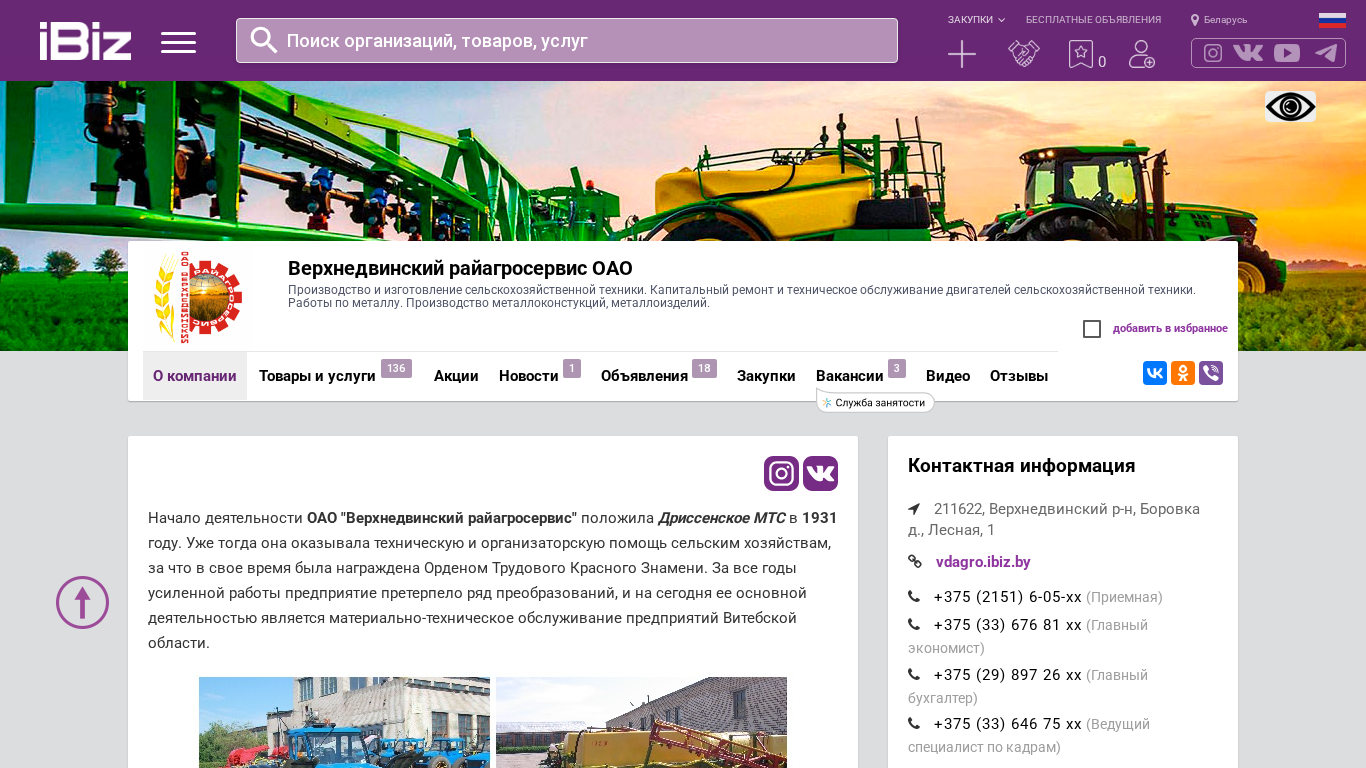The image size is (1366, 768).
Task: Click the address navigation arrow icon
Action: pyautogui.click(x=914, y=509)
